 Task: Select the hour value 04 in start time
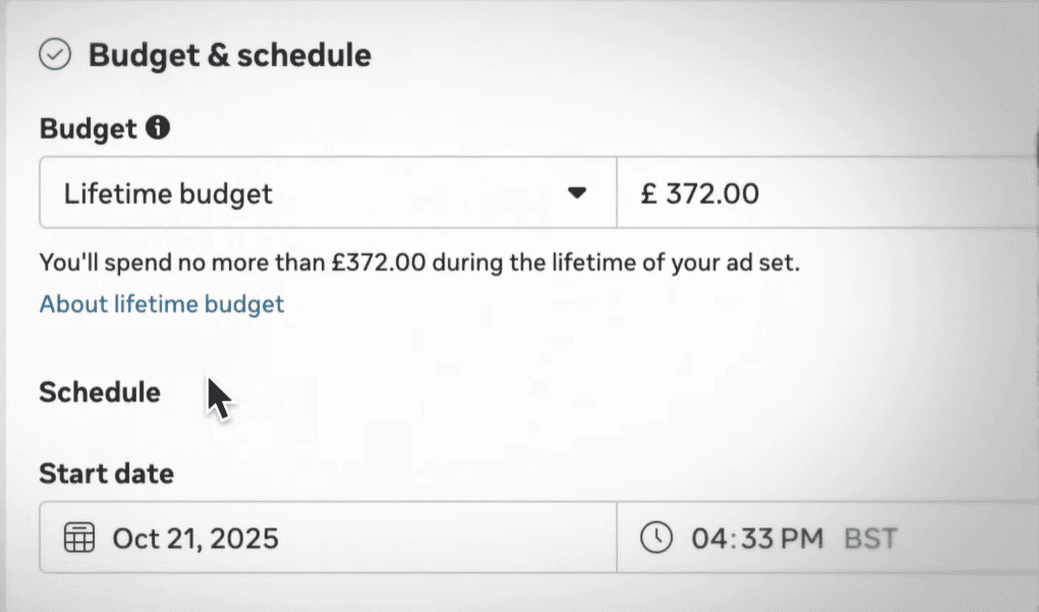707,539
